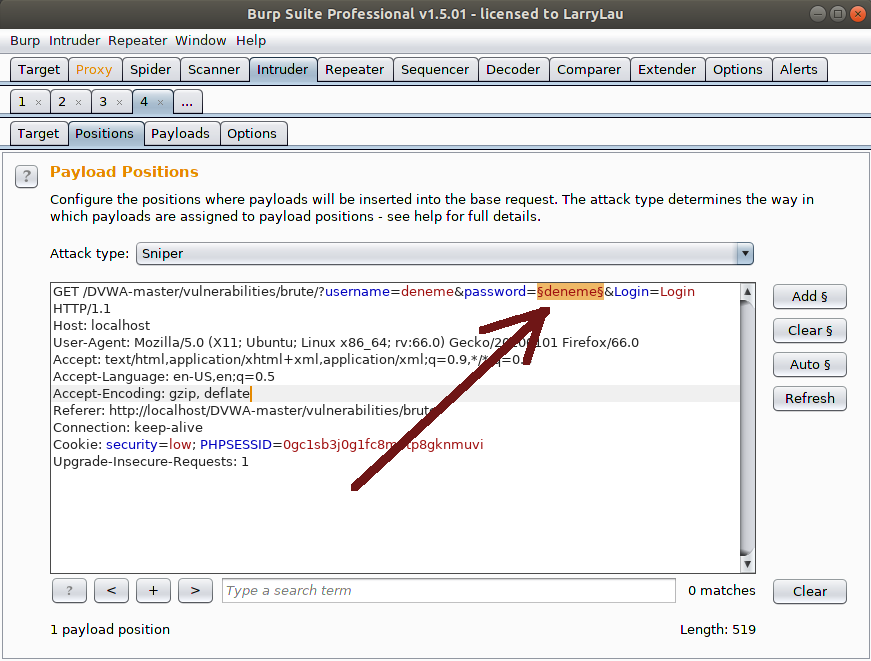Click the Upgrade-Insecure-Requests: 1 line
Image resolution: width=871 pixels, height=661 pixels.
coord(151,462)
